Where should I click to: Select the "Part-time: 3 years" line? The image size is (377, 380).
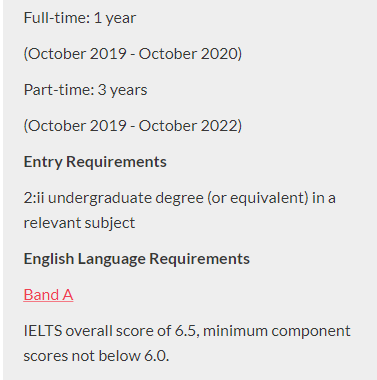point(85,90)
